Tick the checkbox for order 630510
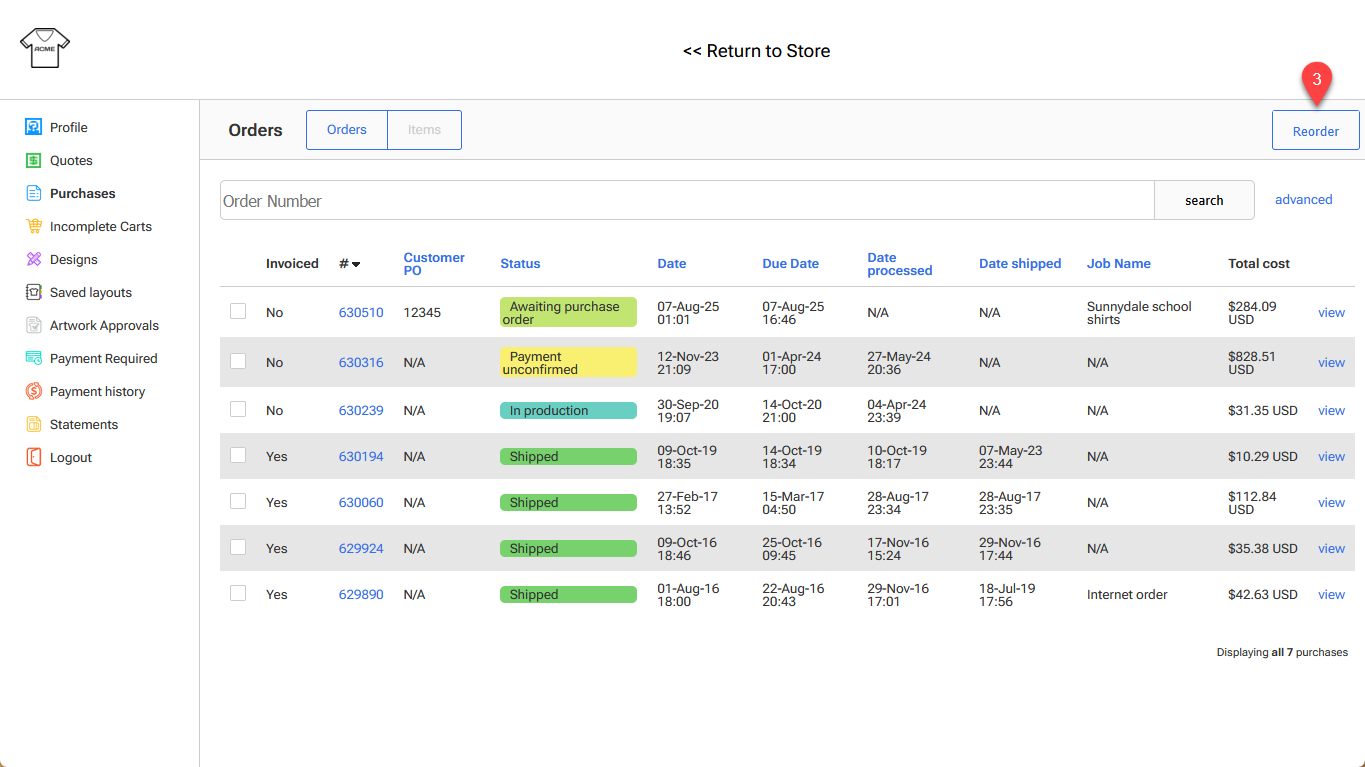Screen dimensions: 1365x767 coord(238,311)
